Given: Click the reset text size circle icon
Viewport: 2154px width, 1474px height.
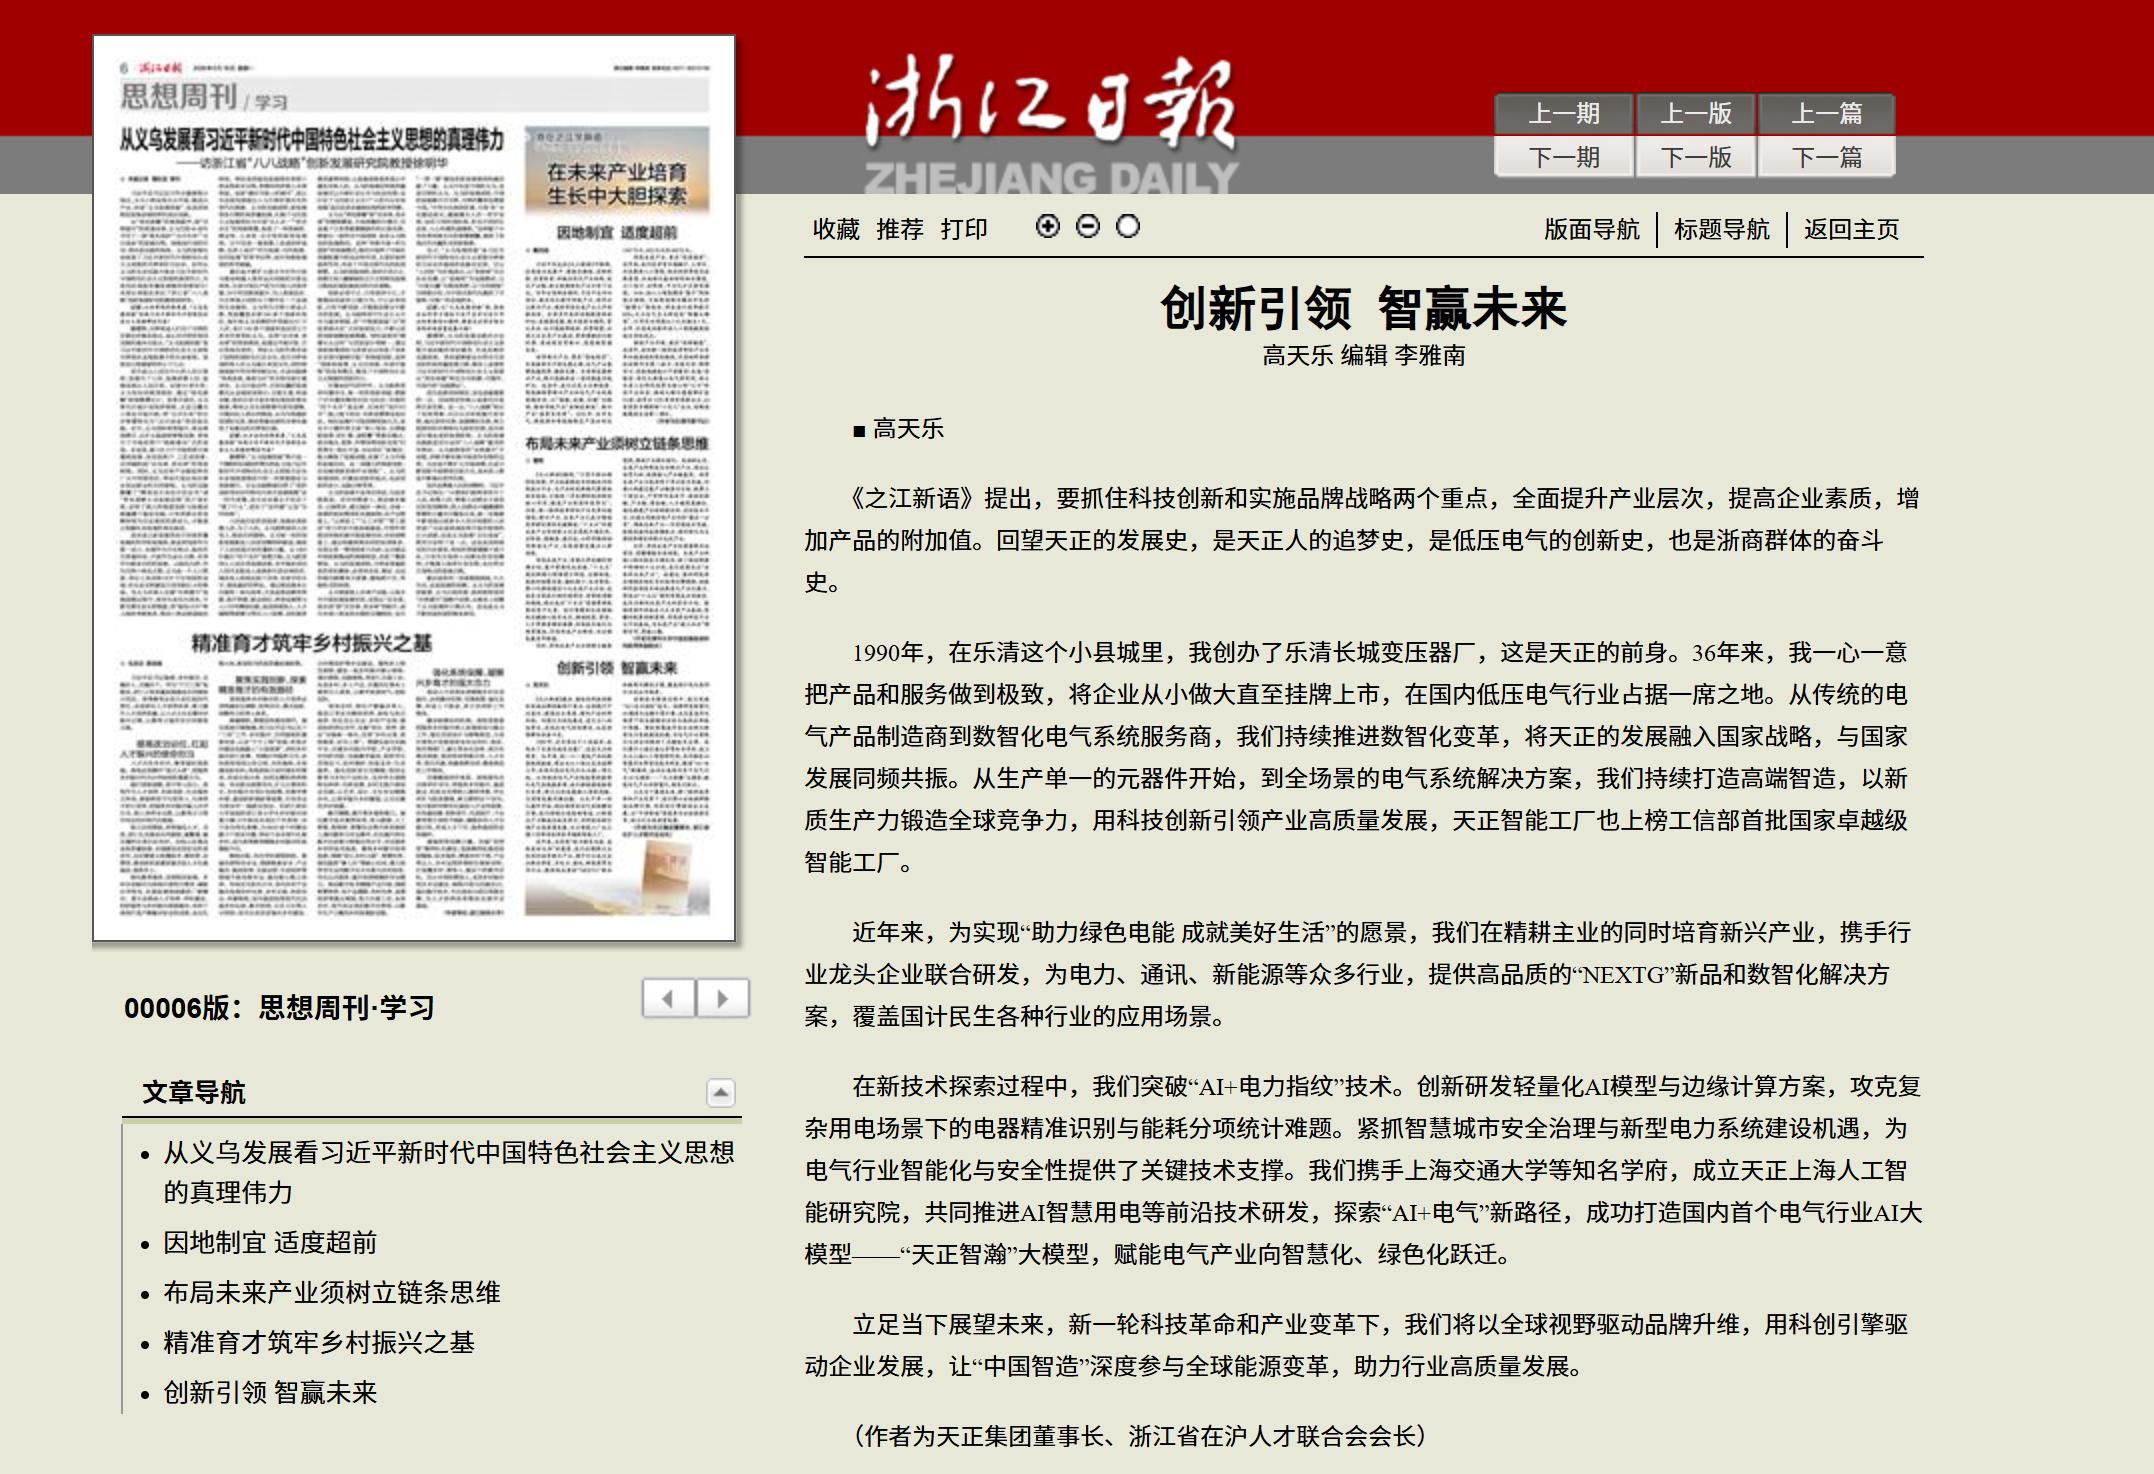Looking at the screenshot, I should tap(1128, 227).
